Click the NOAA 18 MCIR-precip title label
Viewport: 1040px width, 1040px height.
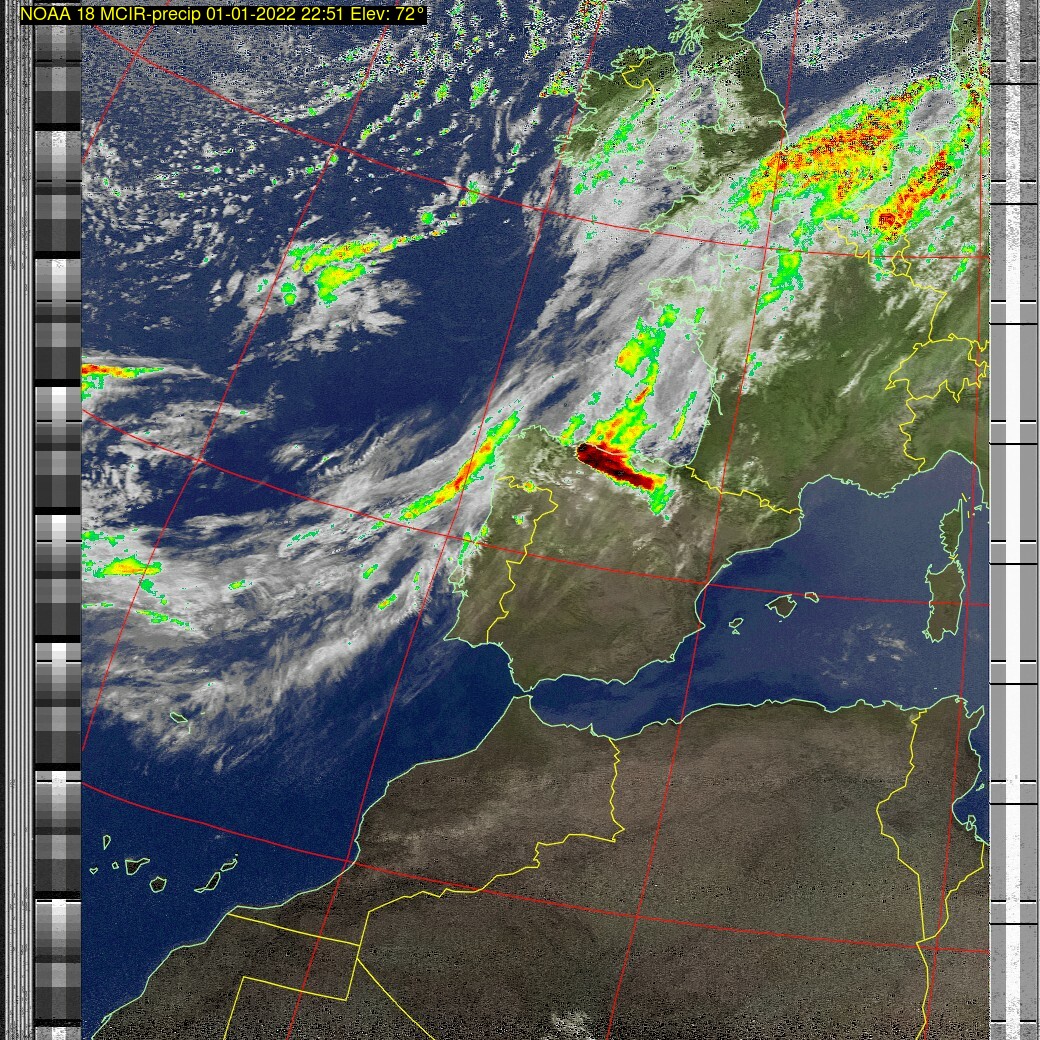(222, 14)
